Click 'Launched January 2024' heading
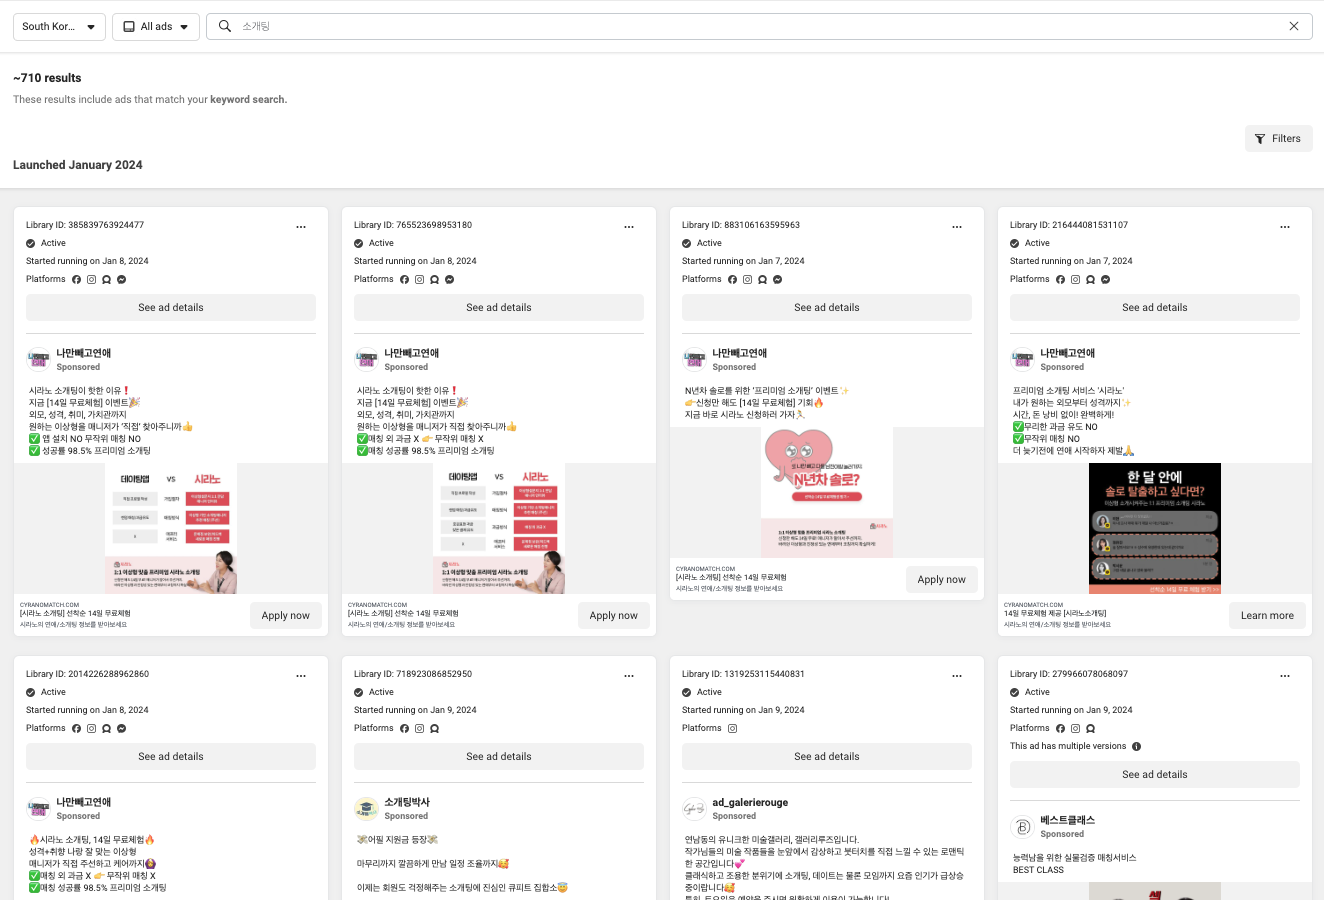Viewport: 1324px width, 900px height. click(x=78, y=165)
